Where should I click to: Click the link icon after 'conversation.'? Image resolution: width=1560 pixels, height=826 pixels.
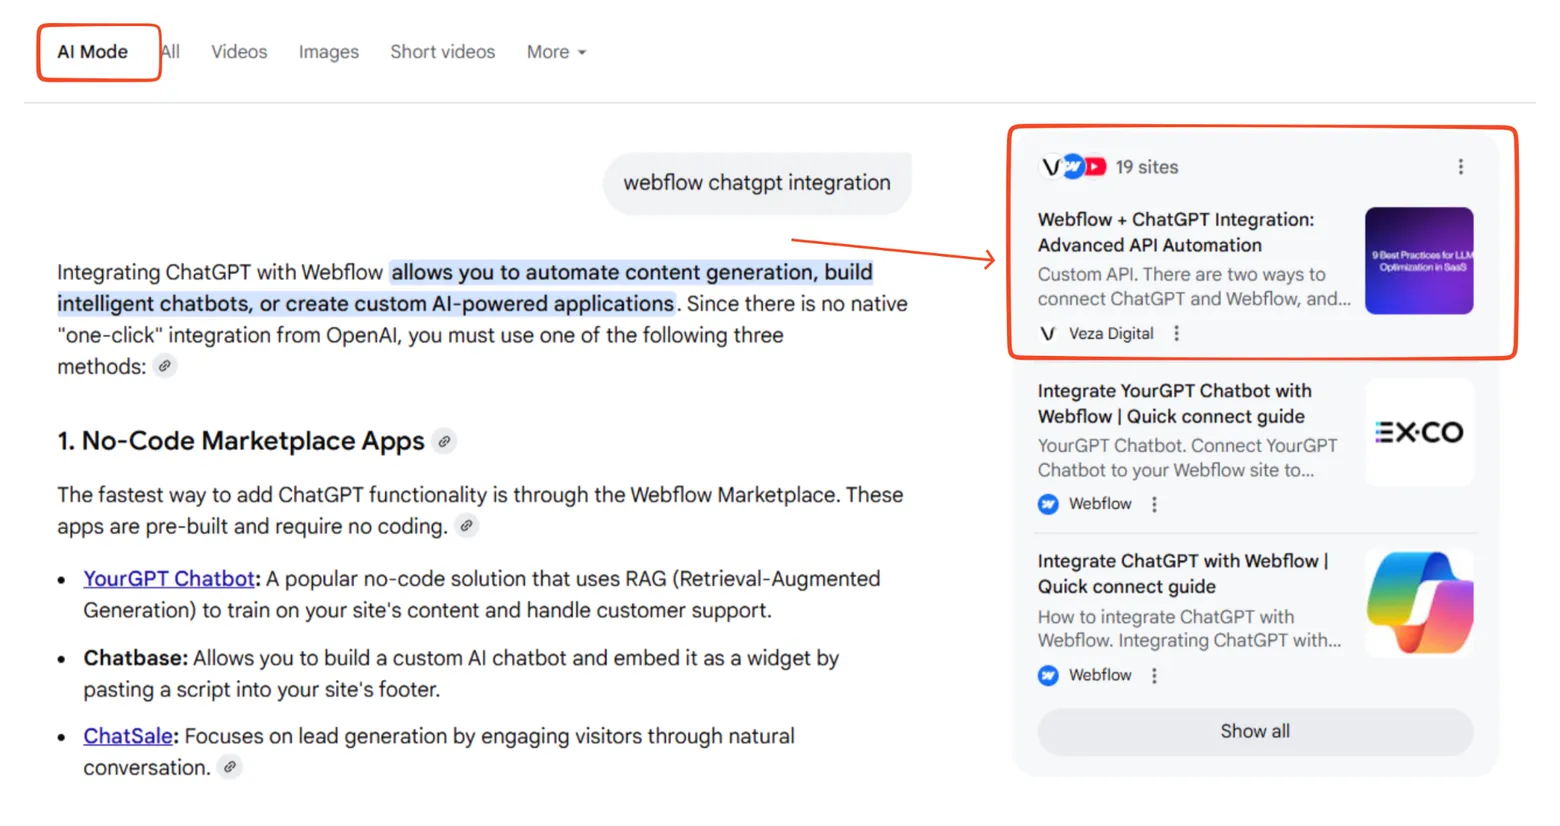(x=230, y=767)
